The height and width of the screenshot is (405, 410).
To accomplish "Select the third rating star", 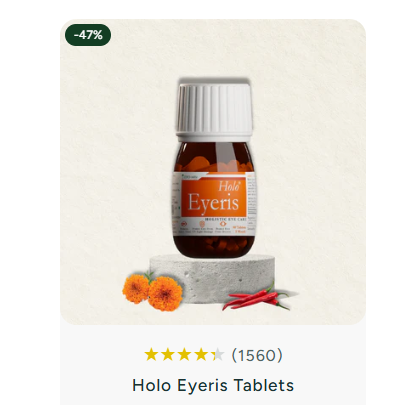I will coord(184,355).
